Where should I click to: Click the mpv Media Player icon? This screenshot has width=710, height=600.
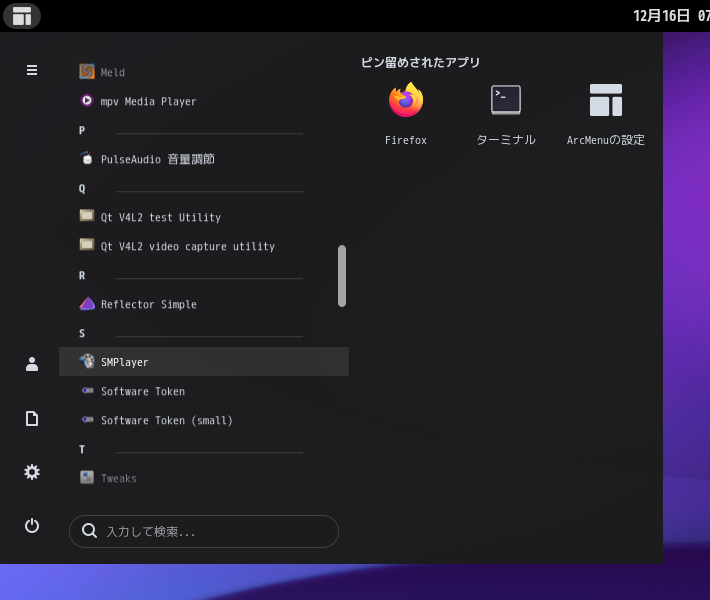pos(87,101)
